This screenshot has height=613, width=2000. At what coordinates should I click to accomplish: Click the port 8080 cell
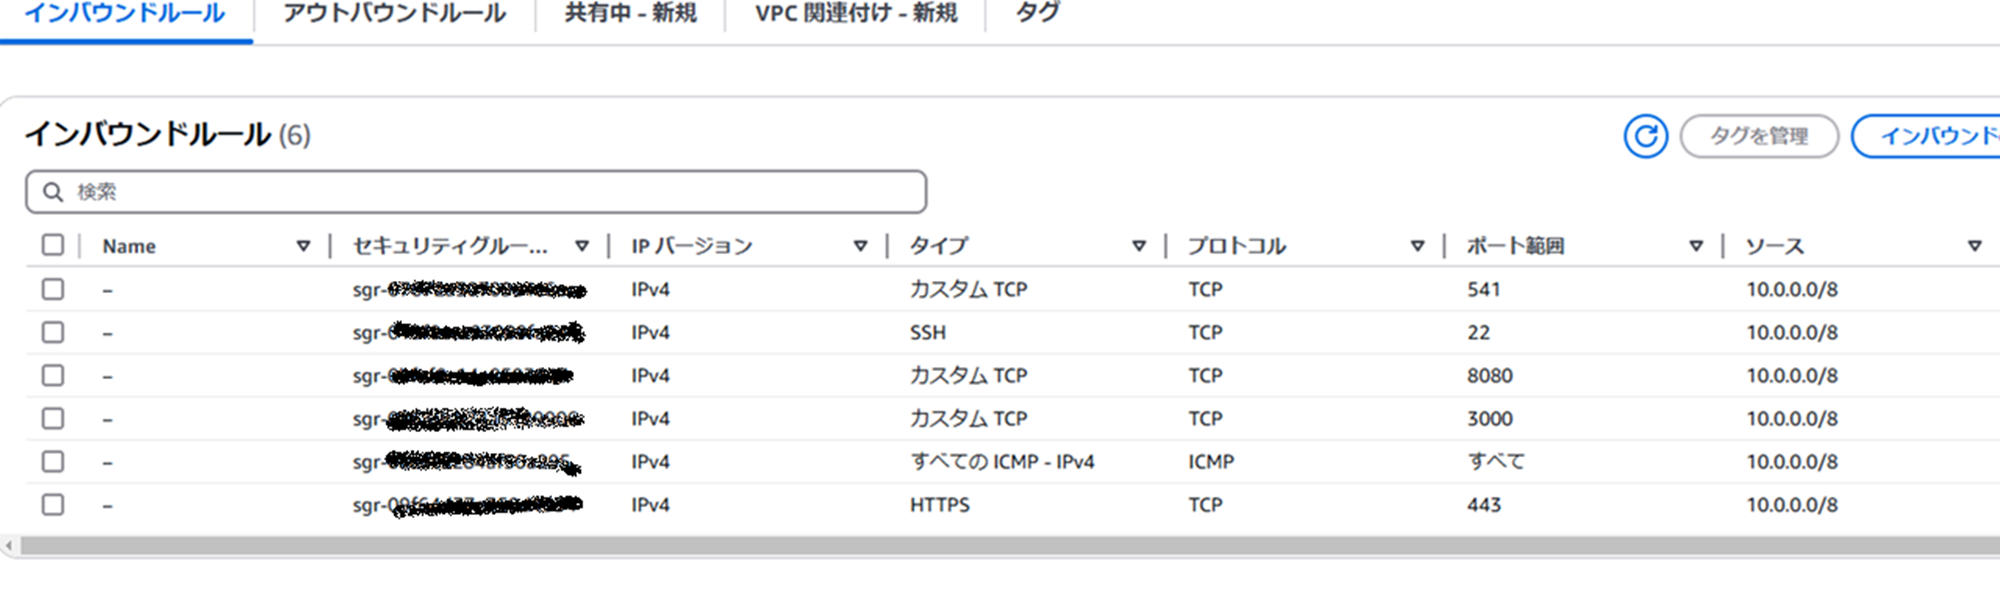click(1490, 376)
